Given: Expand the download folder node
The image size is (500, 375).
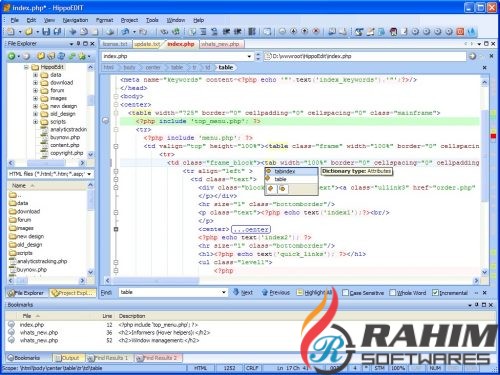Looking at the screenshot, I should click(35, 82).
